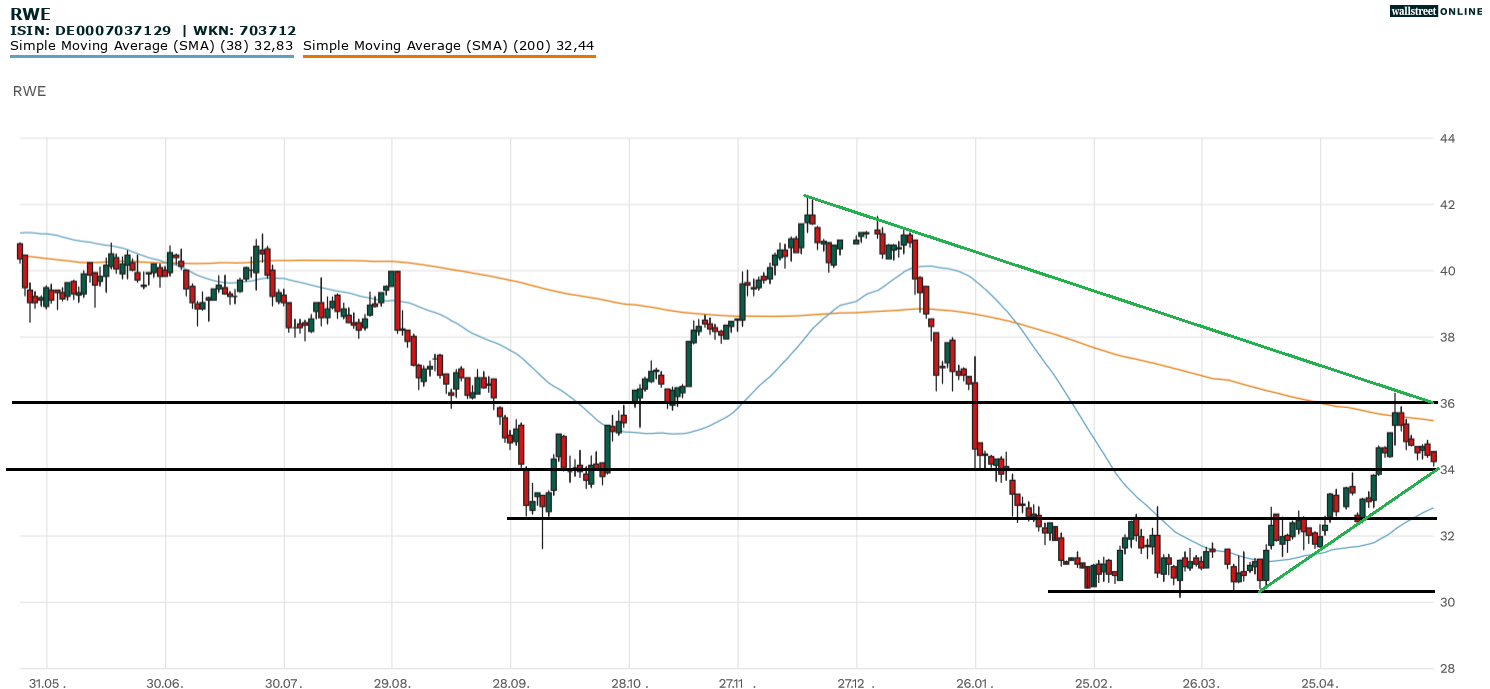Click the bold RWE chart title

(30, 15)
